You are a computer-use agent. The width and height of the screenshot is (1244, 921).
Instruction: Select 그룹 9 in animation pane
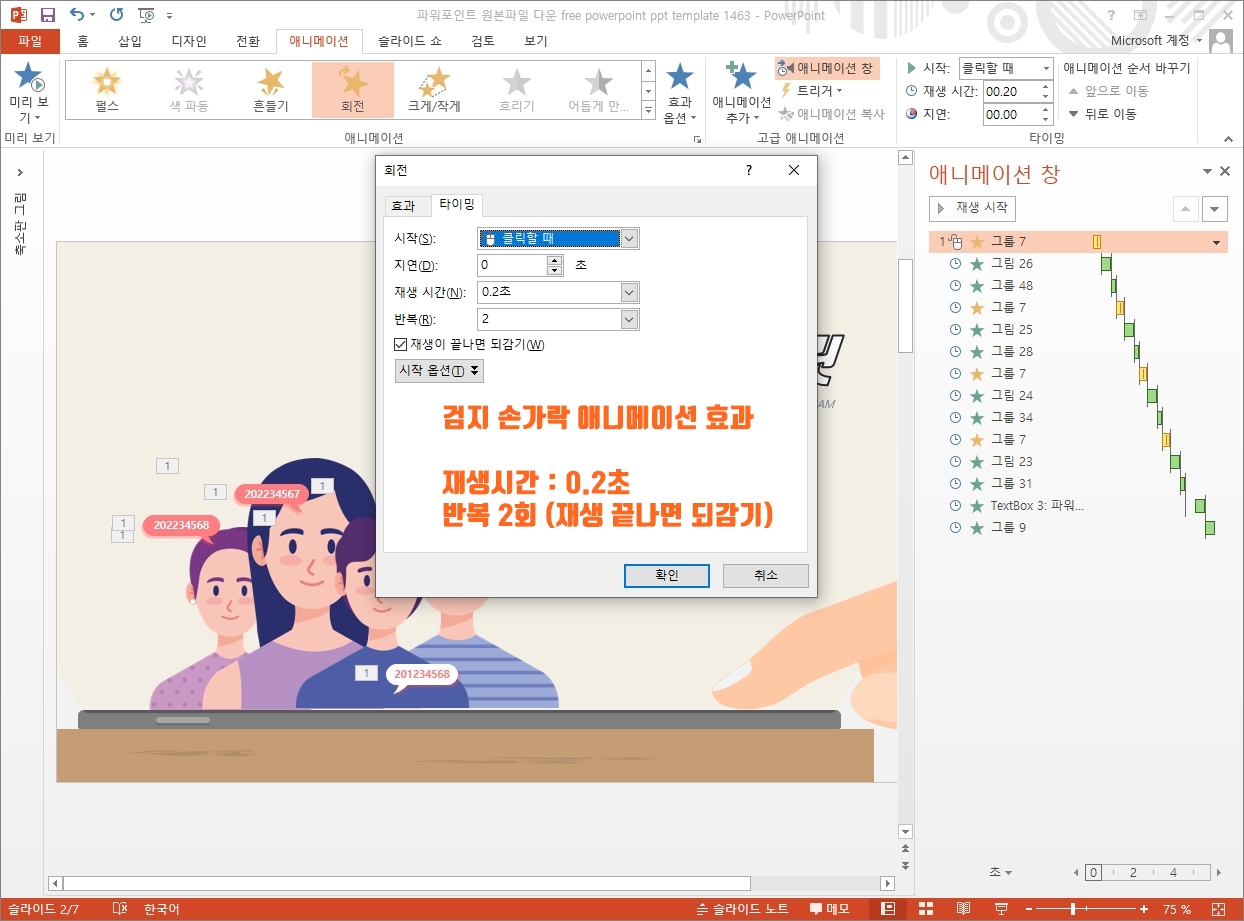(x=1008, y=528)
